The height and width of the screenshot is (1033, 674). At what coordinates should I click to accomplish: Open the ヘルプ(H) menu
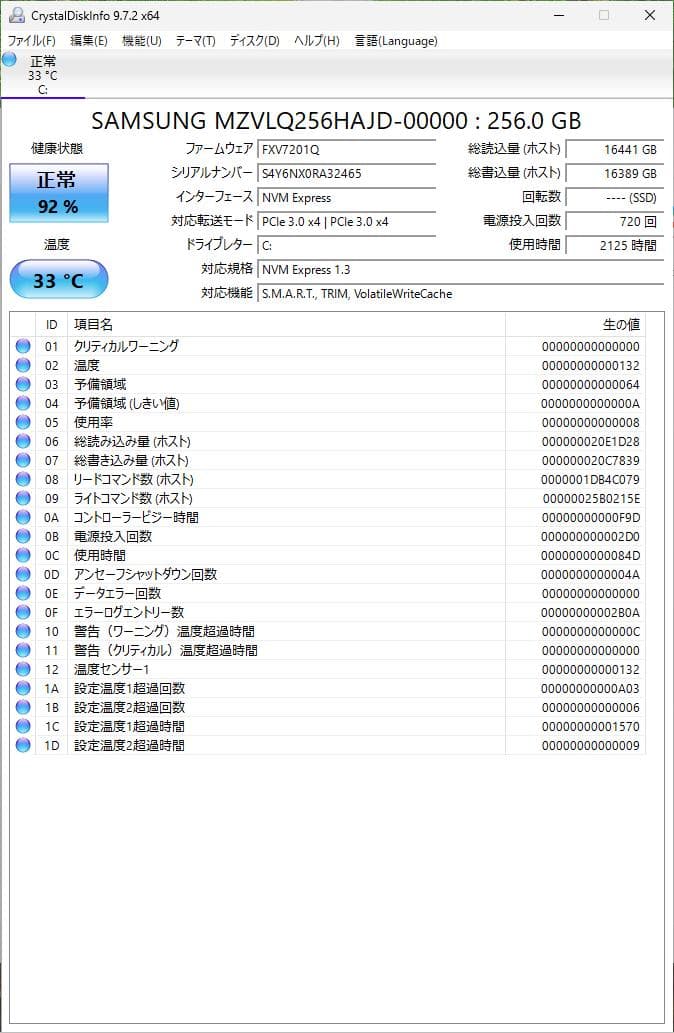(x=316, y=41)
